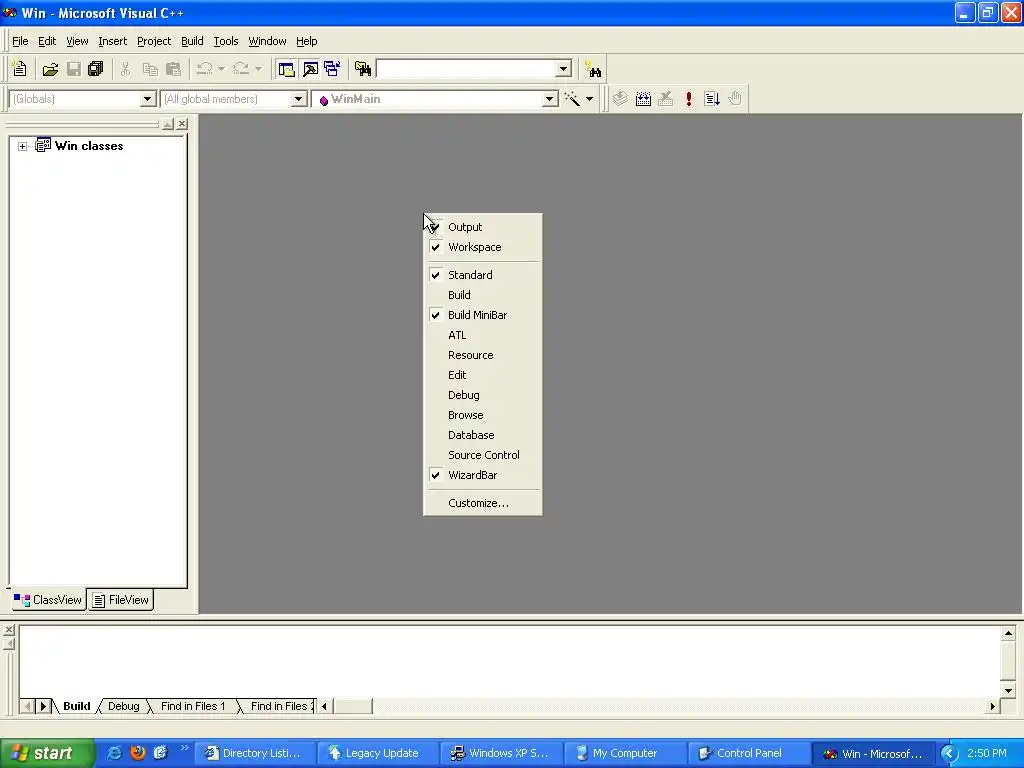1024x768 pixels.
Task: Click the Undo arrow icon
Action: pyautogui.click(x=204, y=69)
